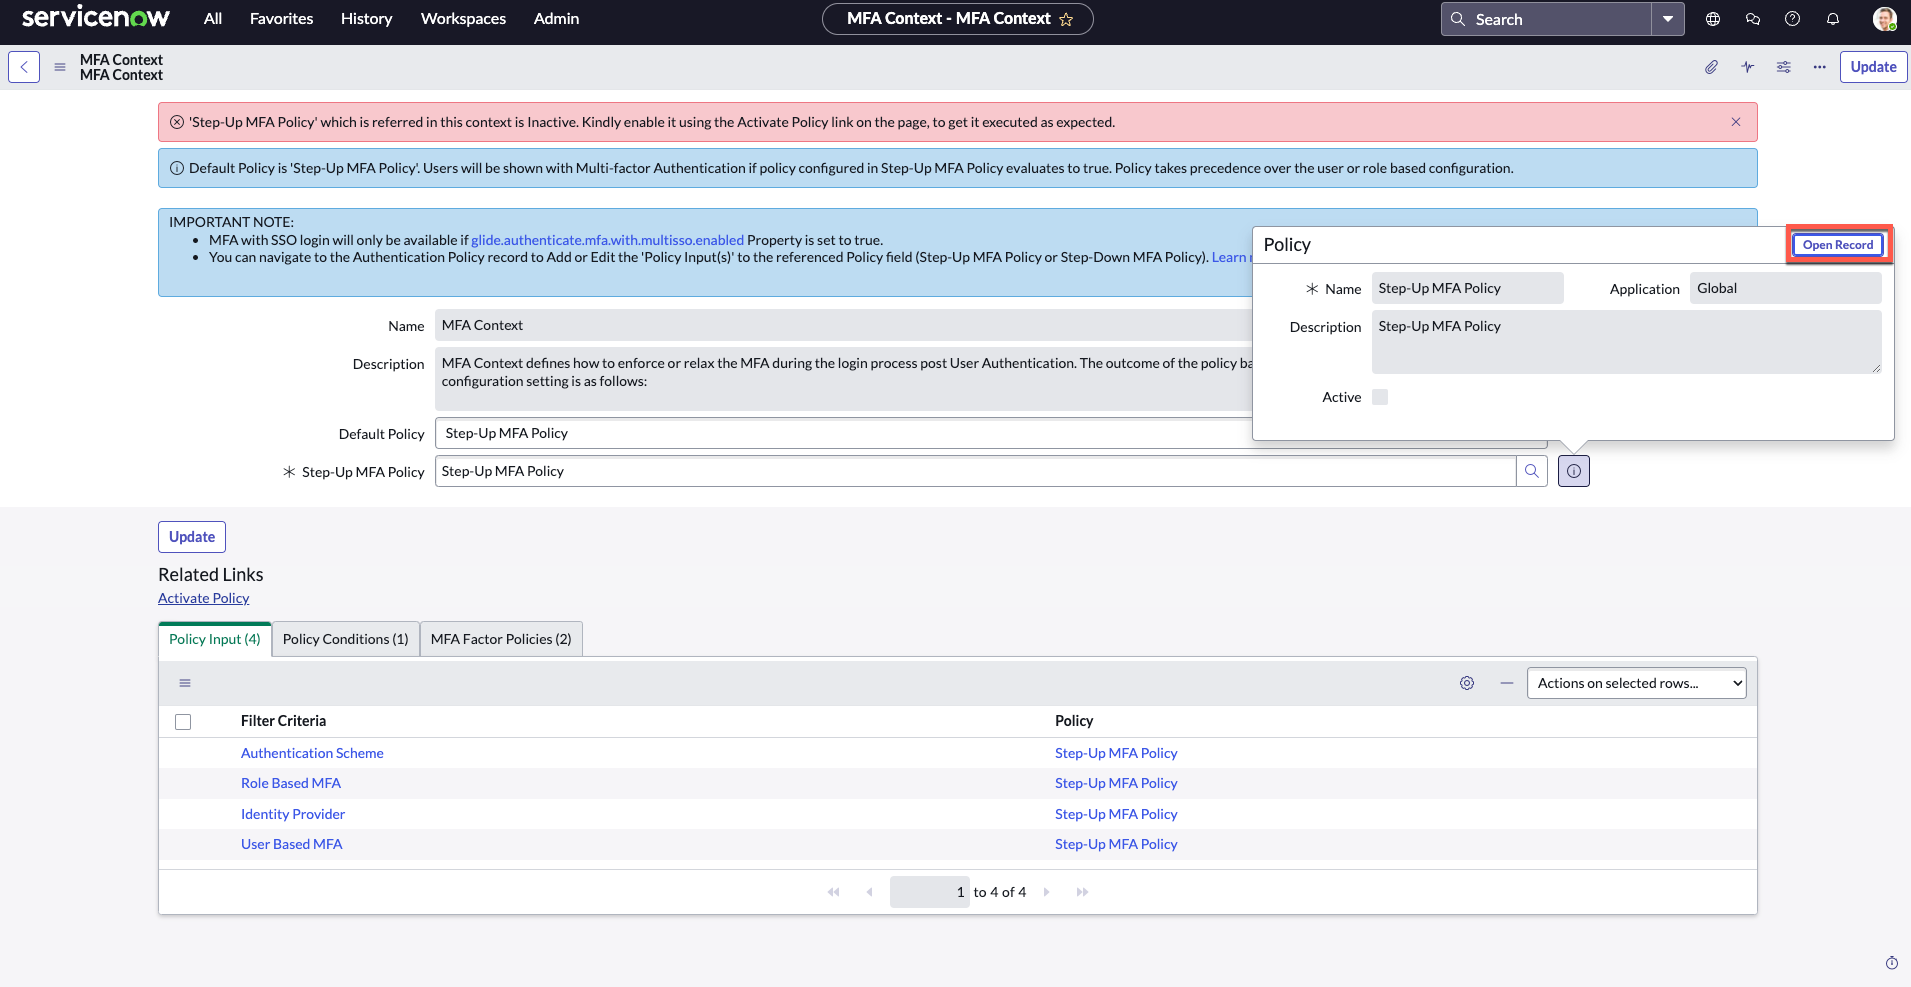Click the Update button in the header
The image size is (1911, 987).
click(1874, 67)
